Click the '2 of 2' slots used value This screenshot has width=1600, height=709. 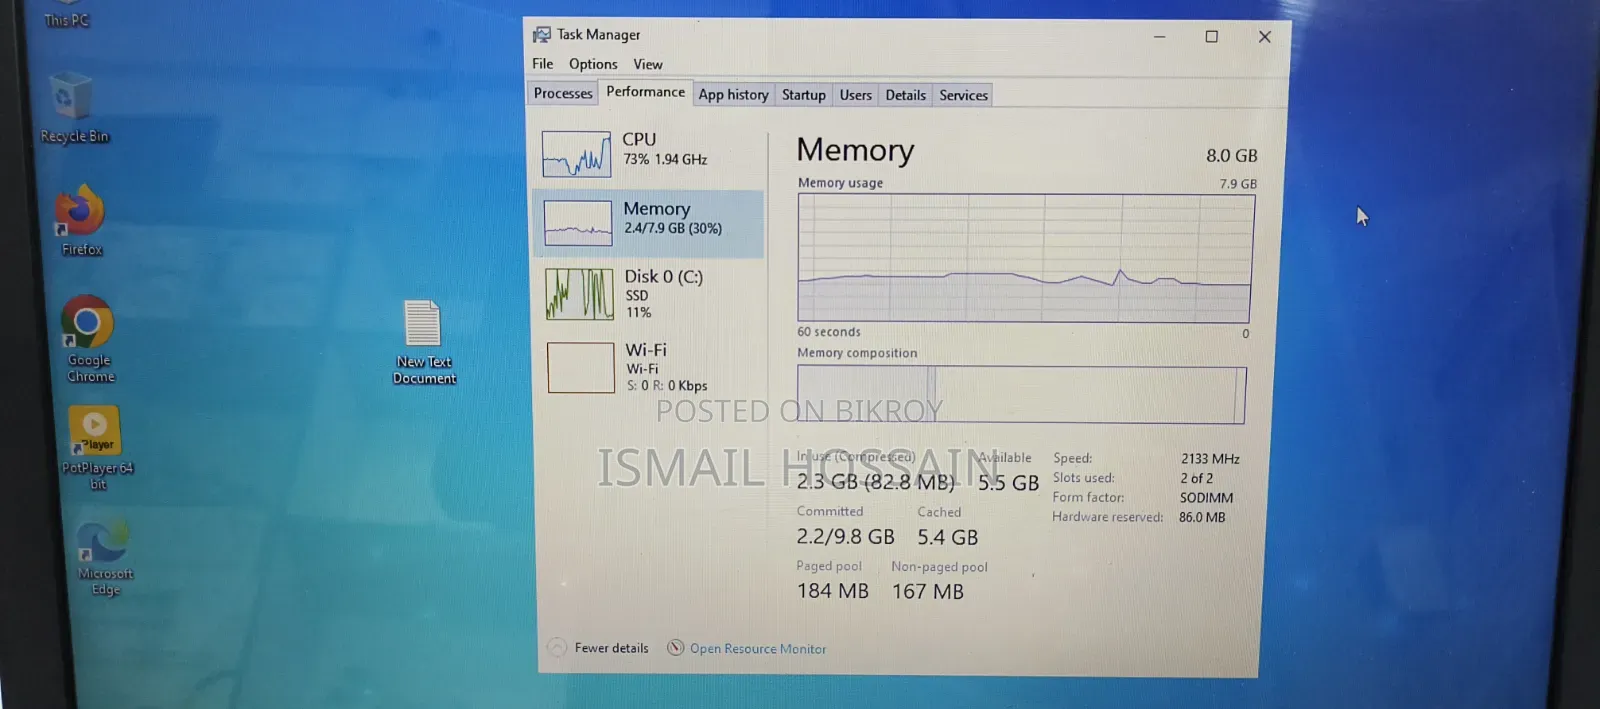point(1196,478)
